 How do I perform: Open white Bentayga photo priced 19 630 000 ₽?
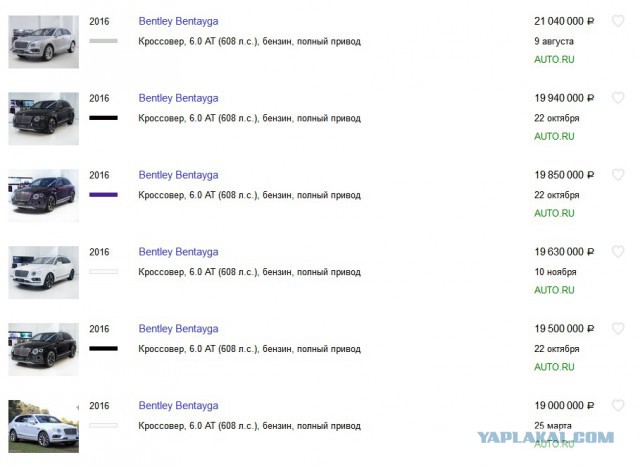click(44, 272)
